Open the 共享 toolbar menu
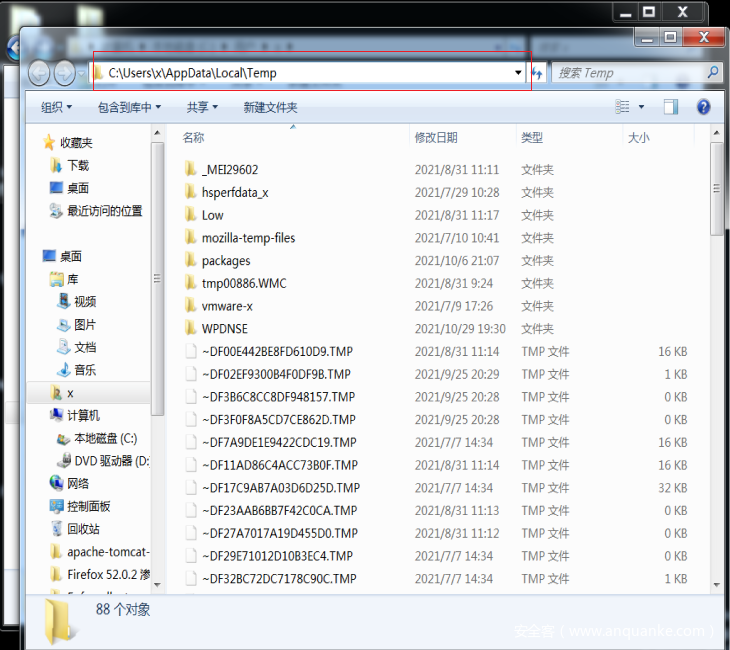The image size is (730, 650). 202,107
